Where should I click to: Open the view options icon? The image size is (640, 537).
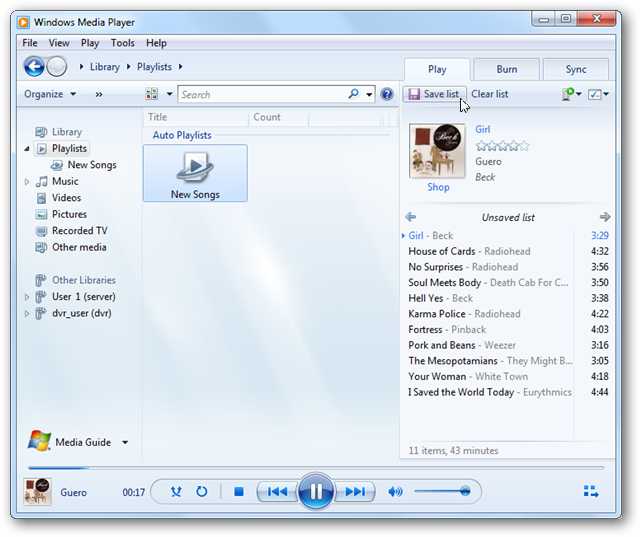[152, 94]
